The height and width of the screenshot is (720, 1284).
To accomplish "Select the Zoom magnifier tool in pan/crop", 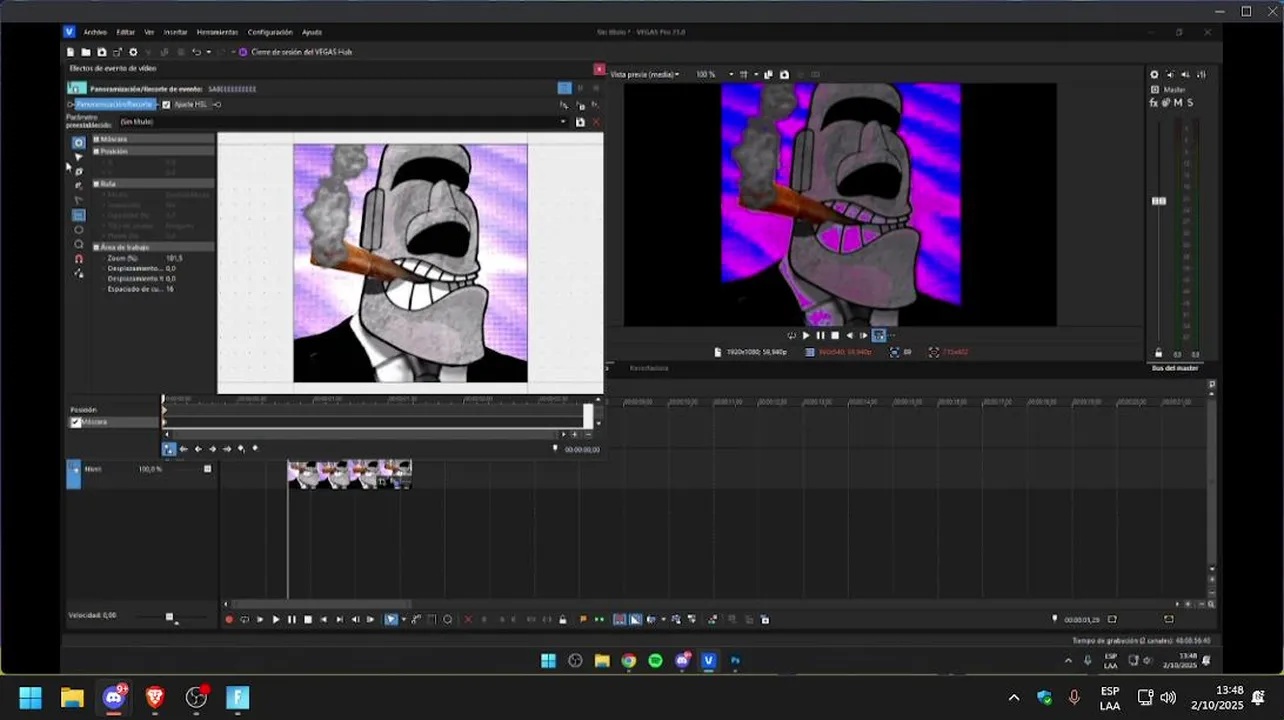I will (x=79, y=244).
